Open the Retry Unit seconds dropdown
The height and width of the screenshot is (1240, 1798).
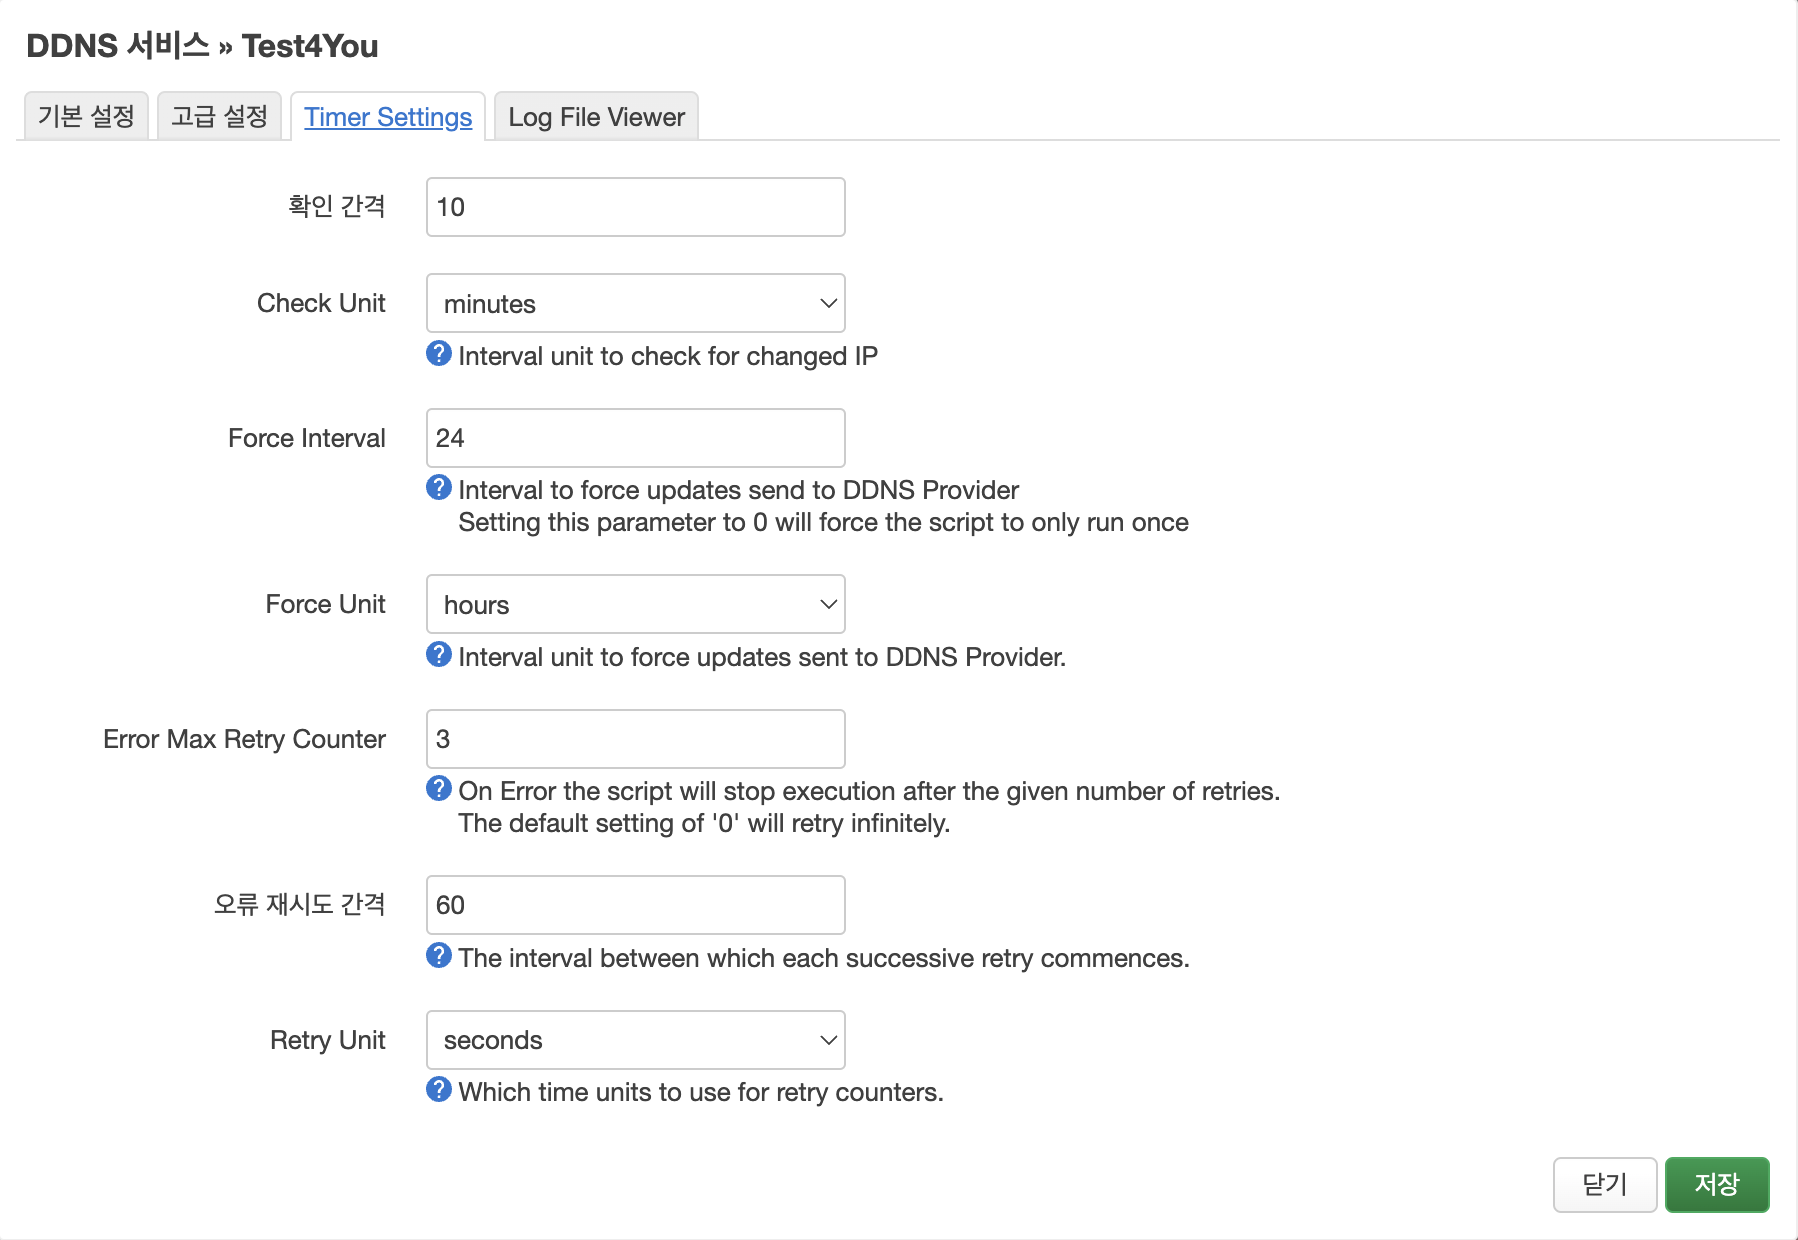tap(636, 1040)
